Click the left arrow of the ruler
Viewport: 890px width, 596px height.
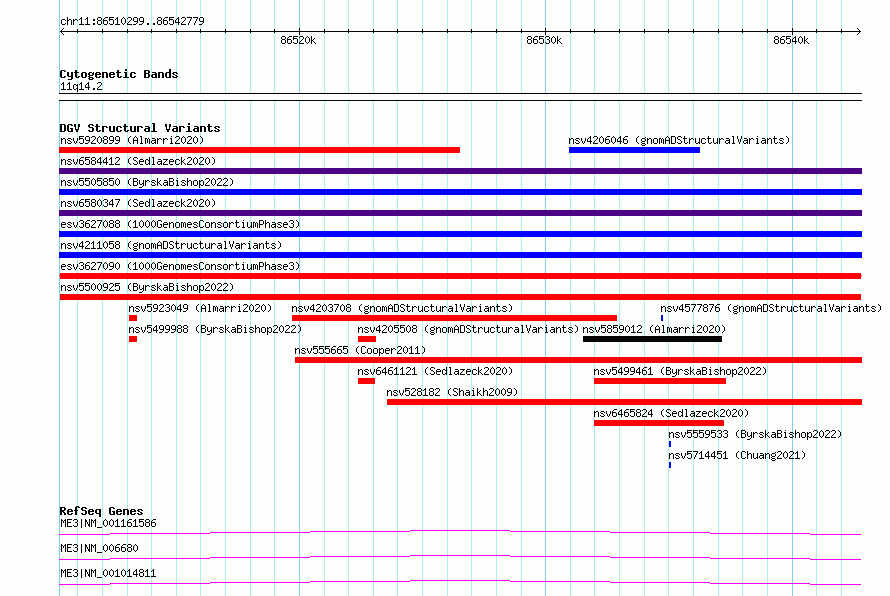[62, 32]
